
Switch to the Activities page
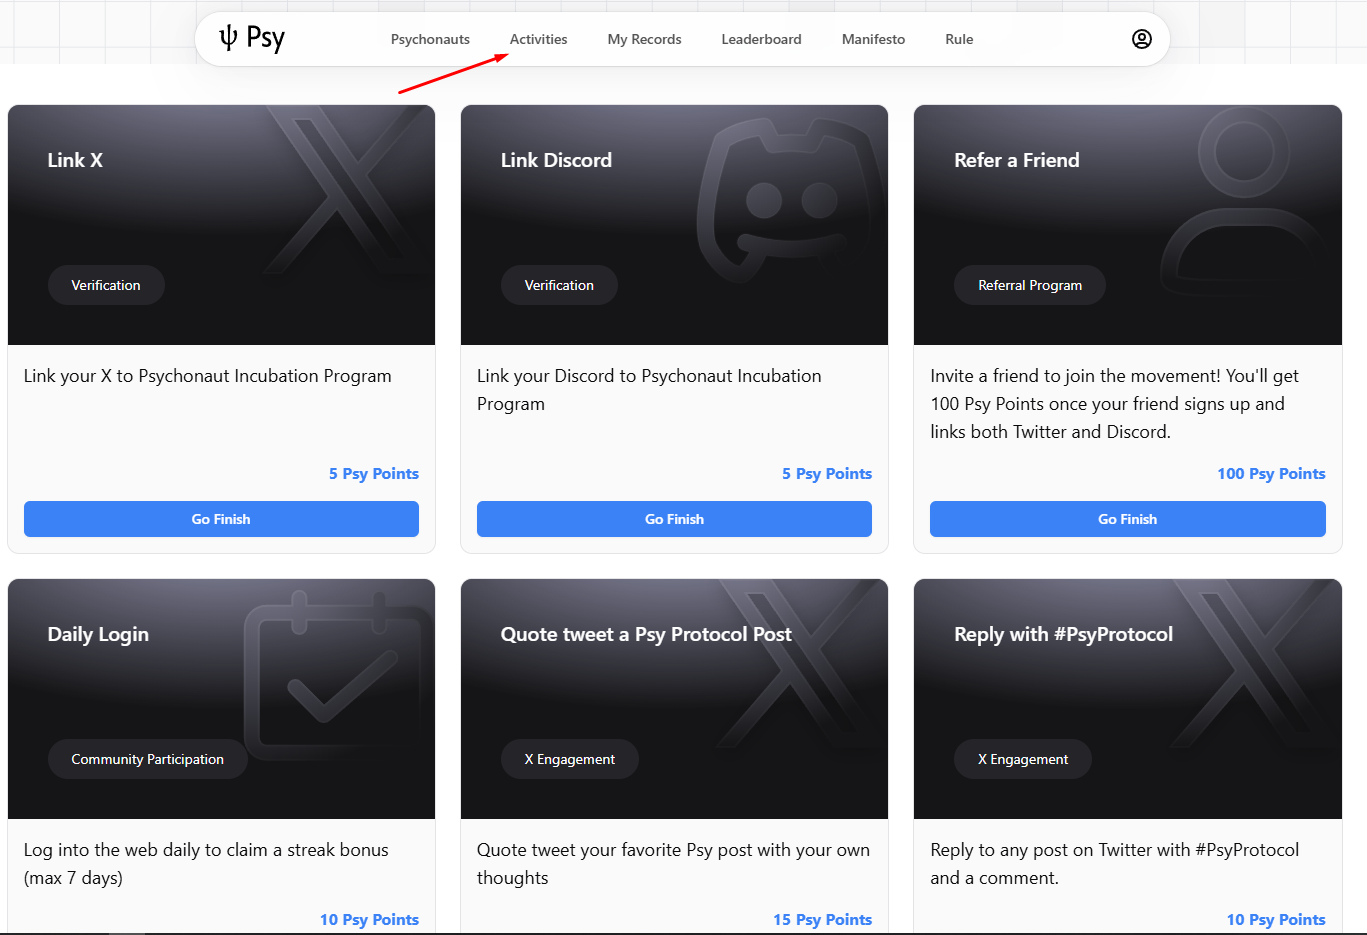(x=538, y=40)
